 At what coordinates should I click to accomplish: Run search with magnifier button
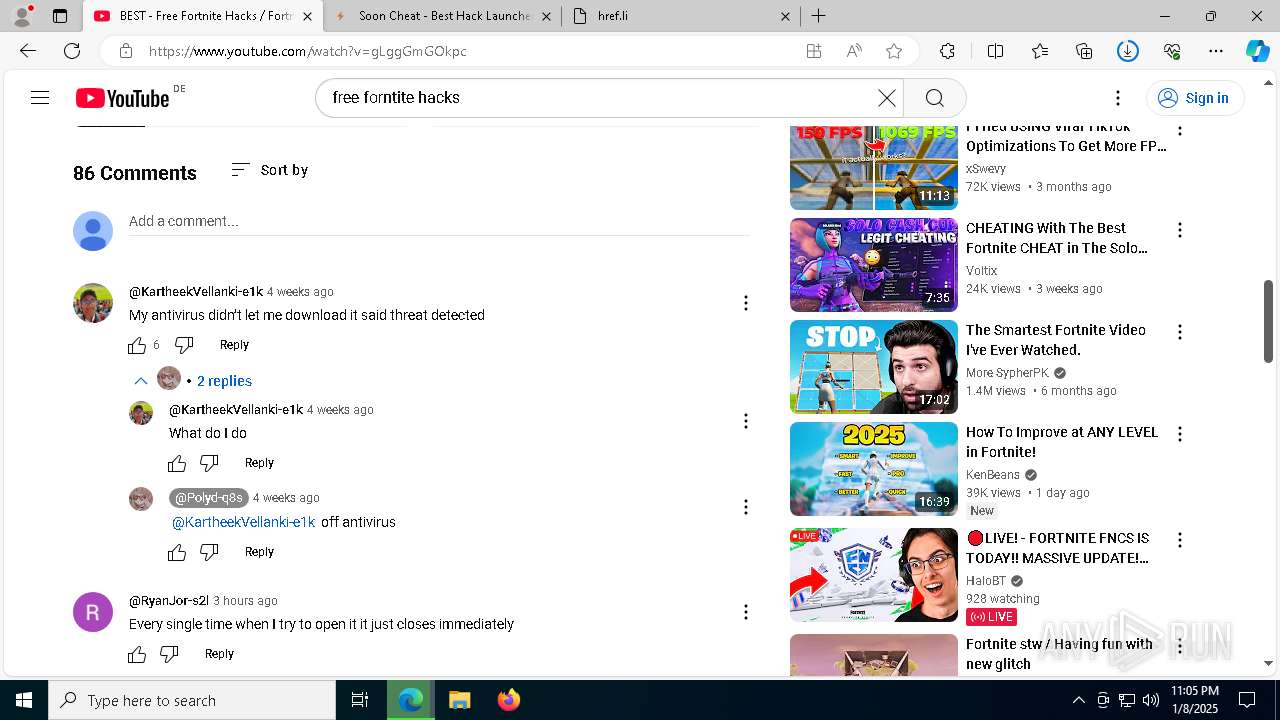934,97
